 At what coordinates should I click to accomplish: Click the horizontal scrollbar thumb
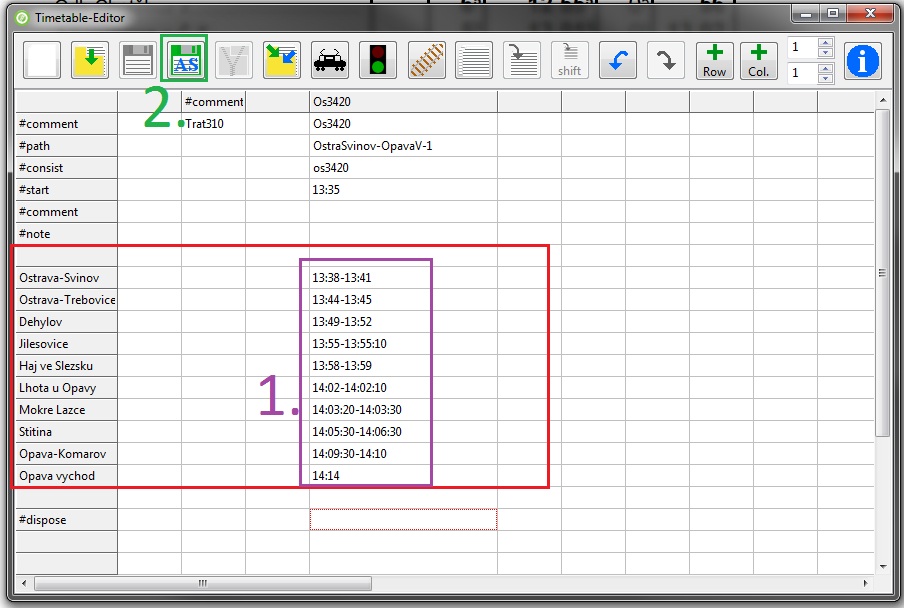[276, 583]
